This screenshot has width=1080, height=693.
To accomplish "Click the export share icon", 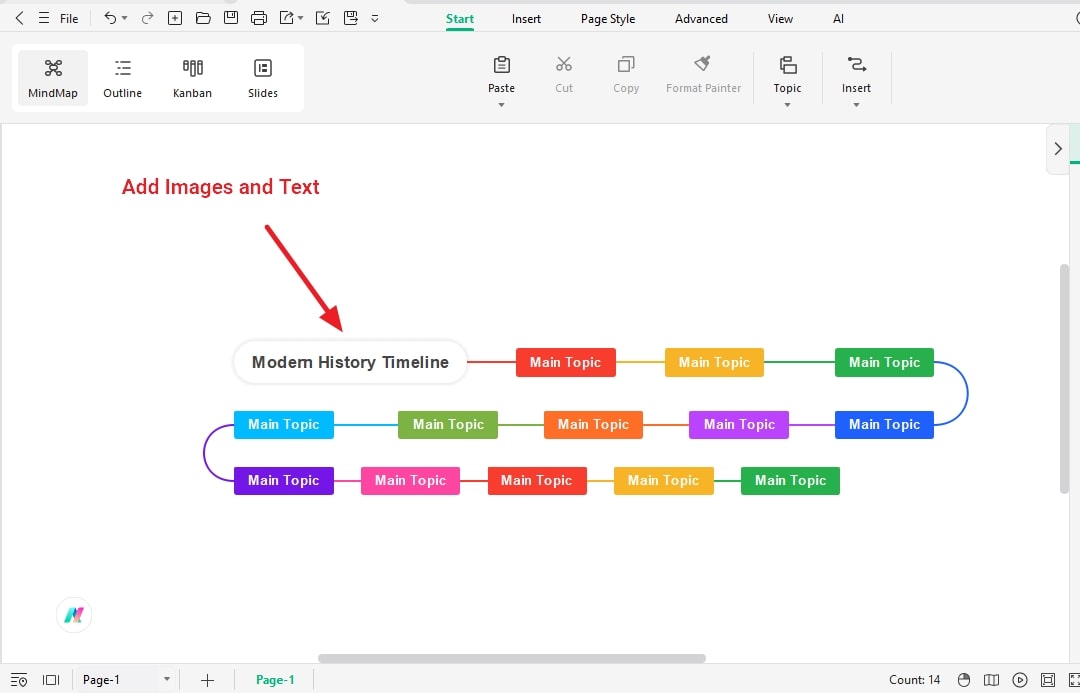I will (287, 19).
